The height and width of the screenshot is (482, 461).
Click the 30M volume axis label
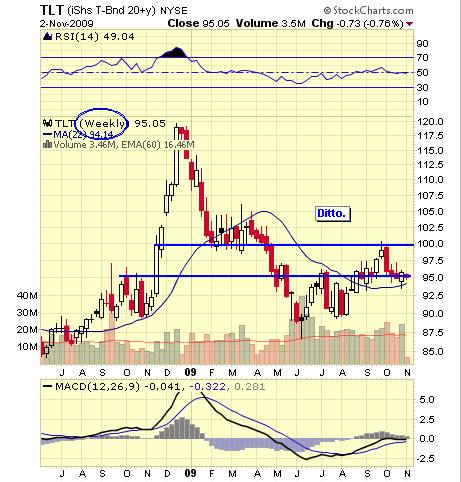point(27,313)
